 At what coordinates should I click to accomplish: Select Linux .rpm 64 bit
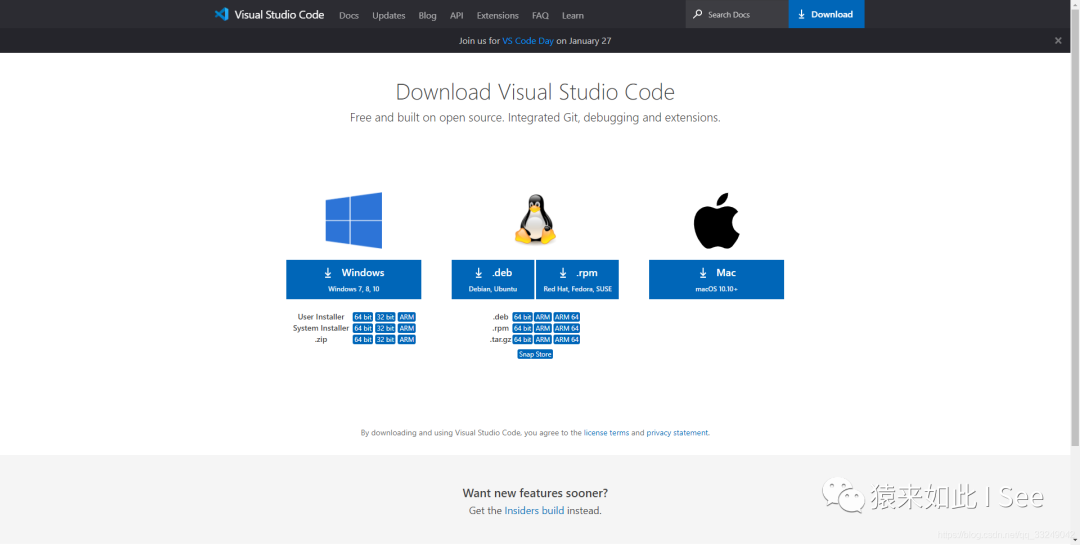522,329
